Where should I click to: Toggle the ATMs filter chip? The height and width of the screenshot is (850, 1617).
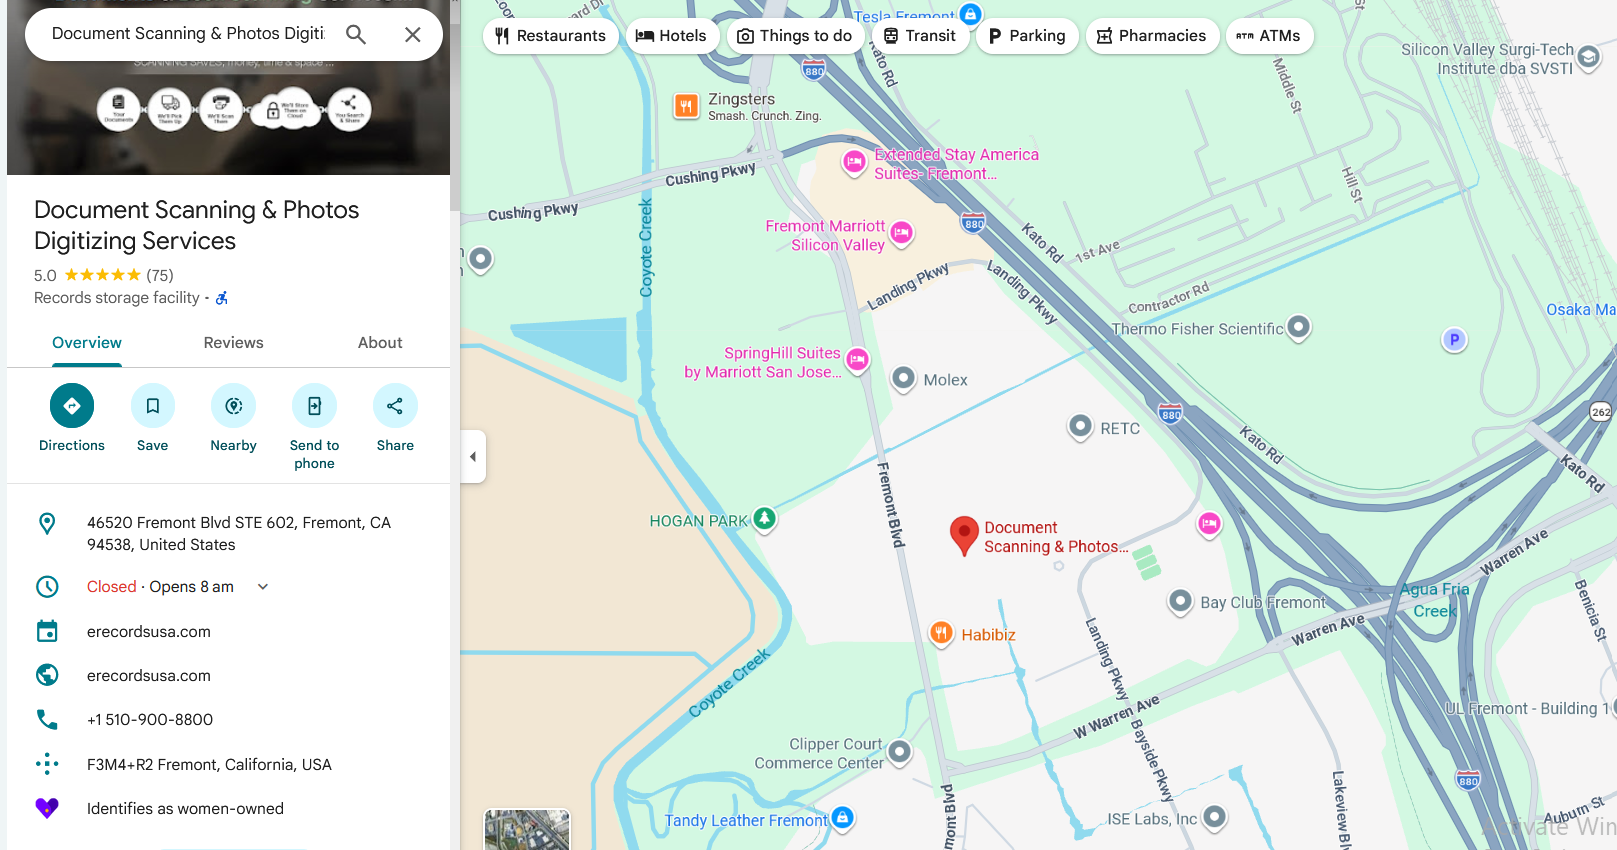(x=1268, y=36)
